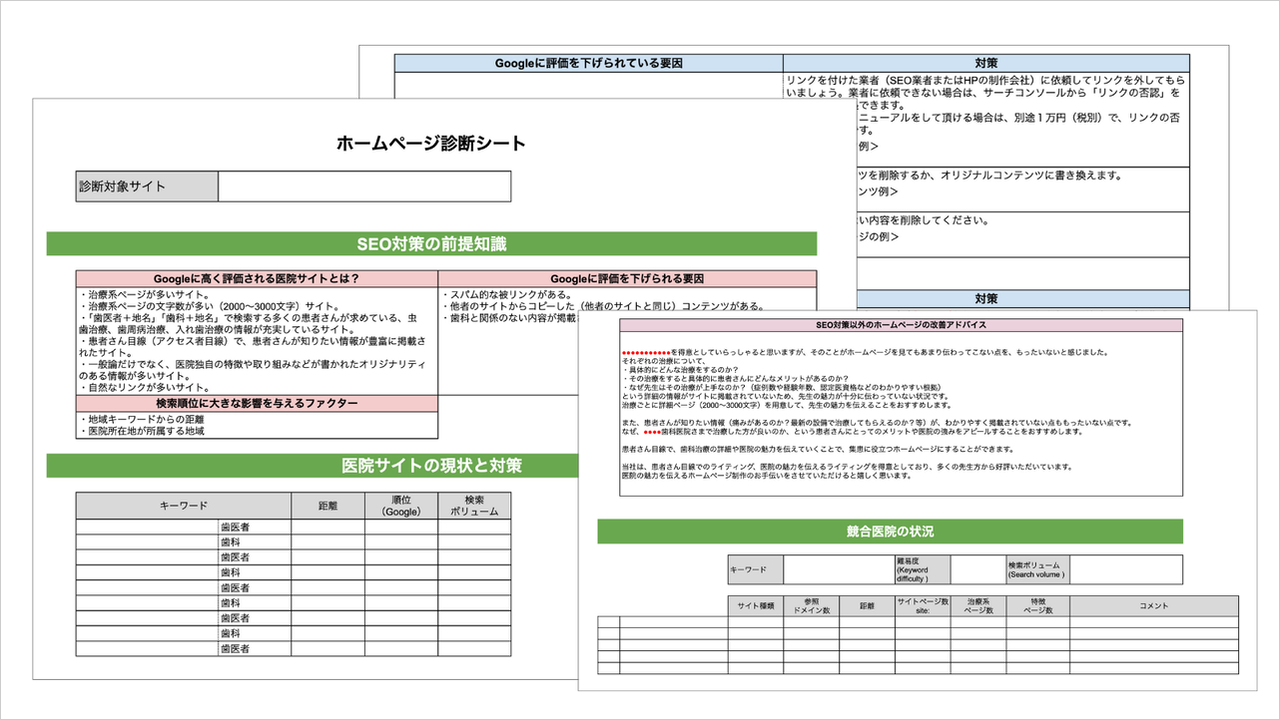Select the ホームページ診断シート title text

pyautogui.click(x=431, y=143)
